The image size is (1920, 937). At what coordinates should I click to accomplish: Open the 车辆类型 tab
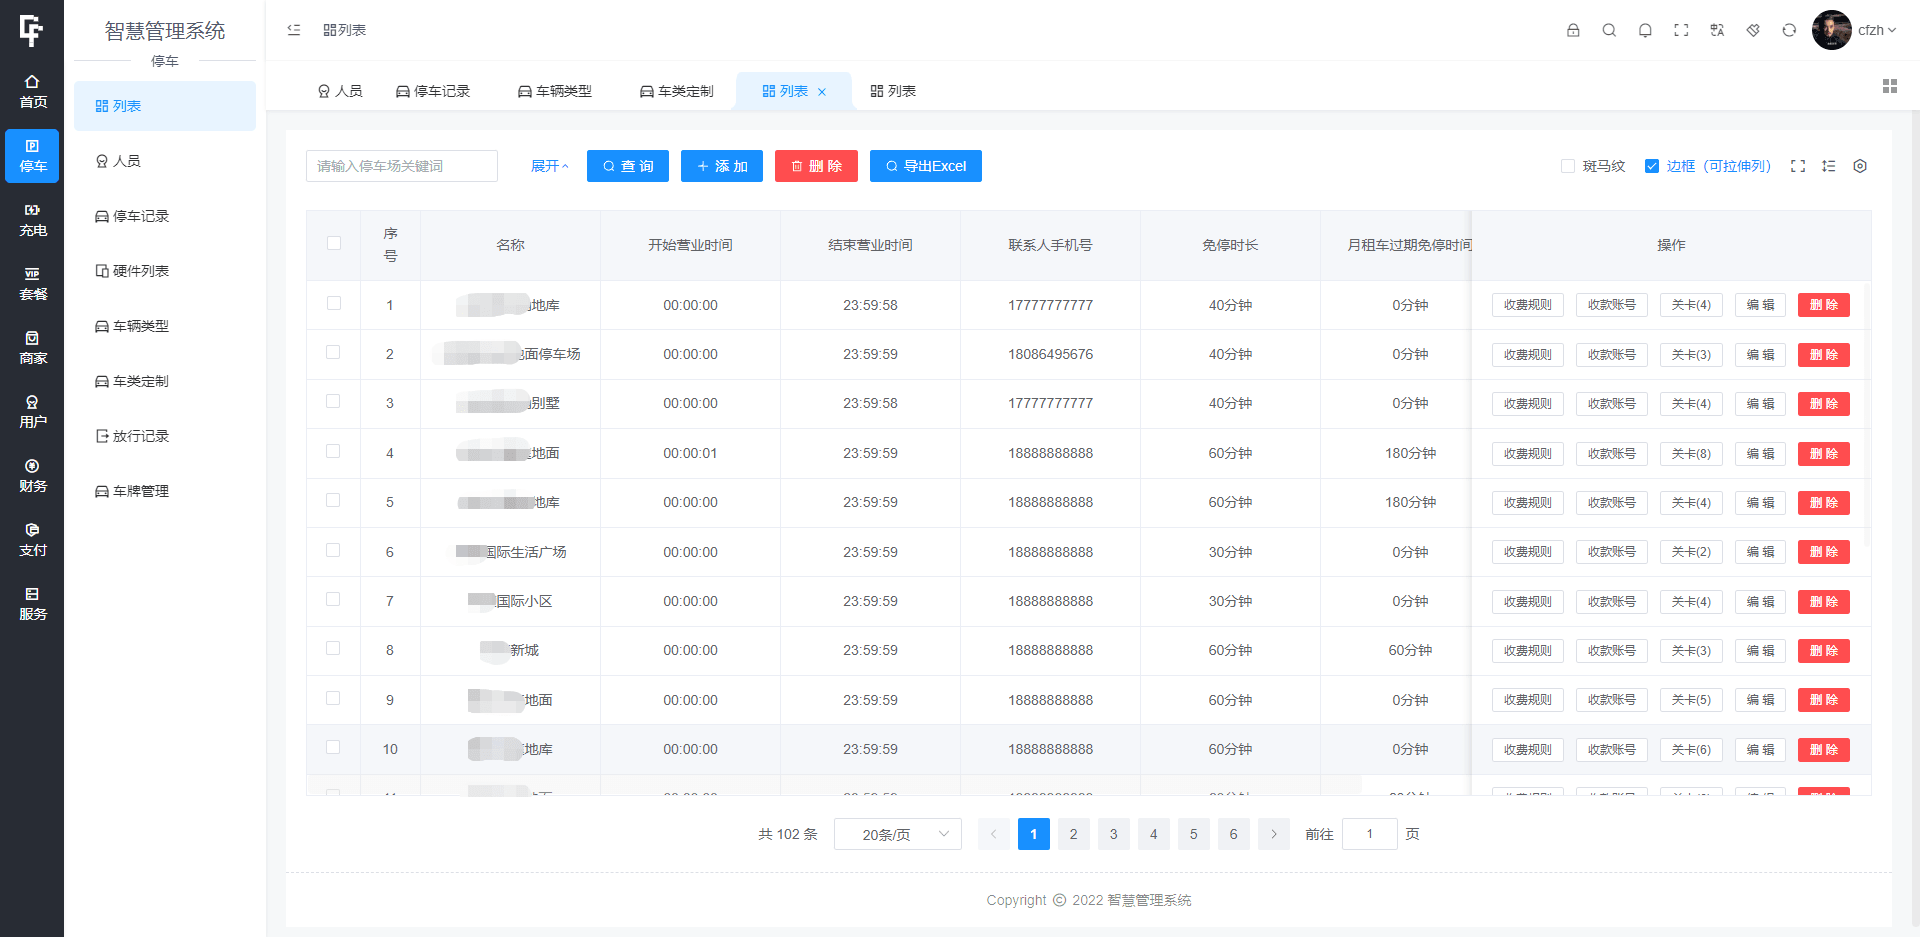click(556, 90)
